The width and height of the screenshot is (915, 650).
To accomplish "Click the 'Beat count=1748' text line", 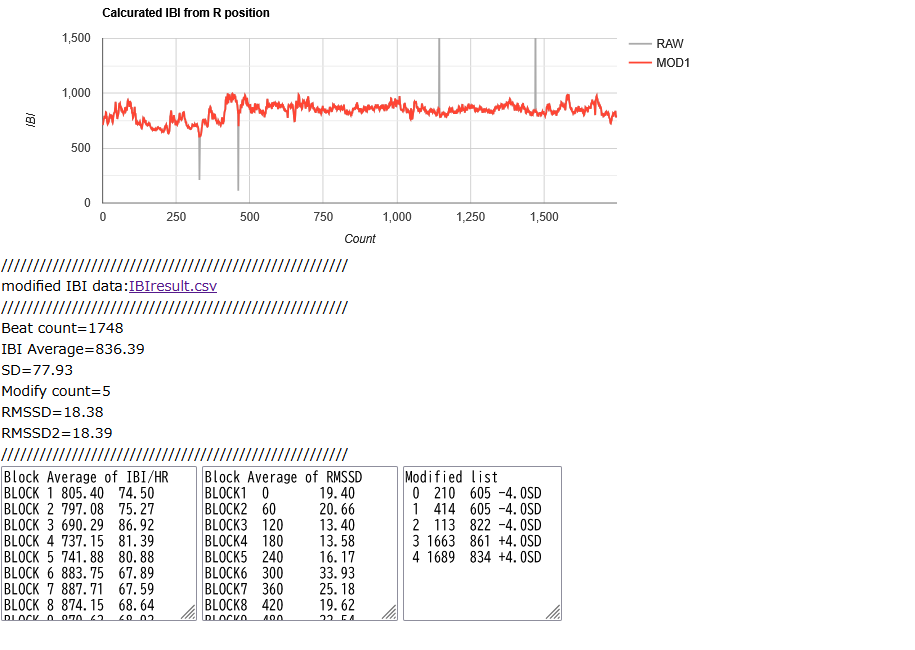I will click(x=62, y=328).
